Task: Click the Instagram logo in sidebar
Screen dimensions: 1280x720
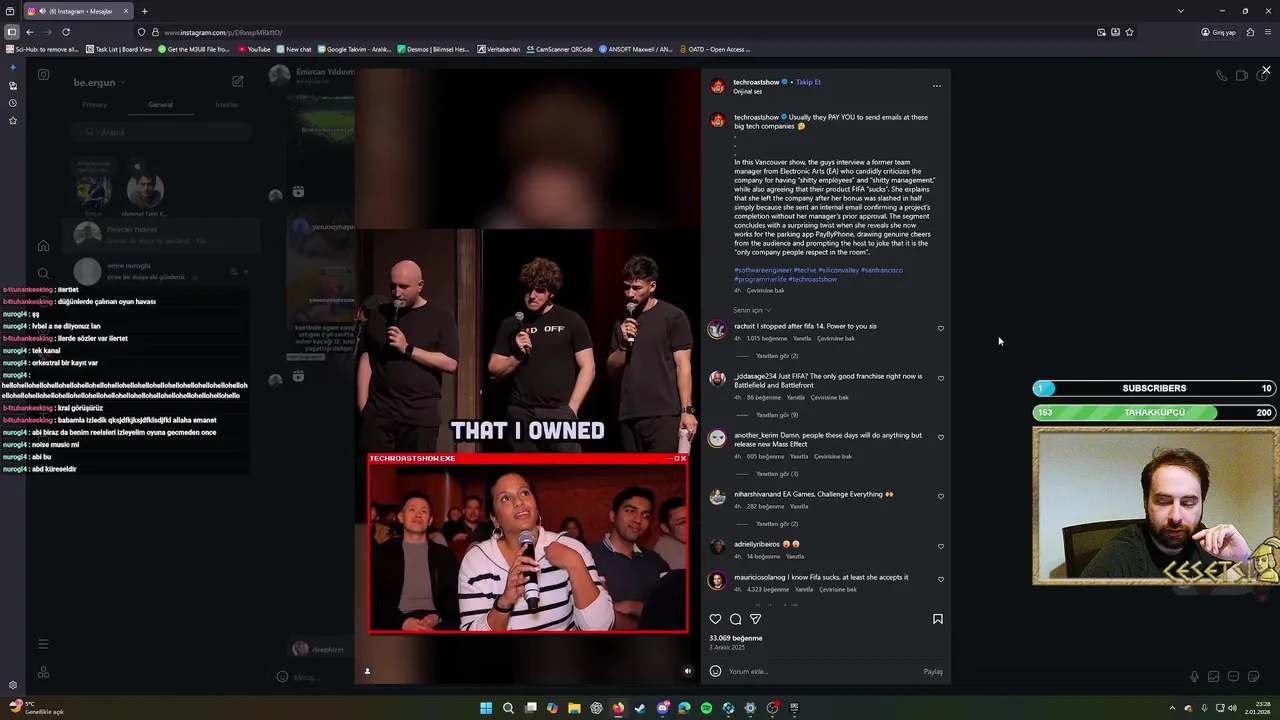Action: pyautogui.click(x=43, y=74)
